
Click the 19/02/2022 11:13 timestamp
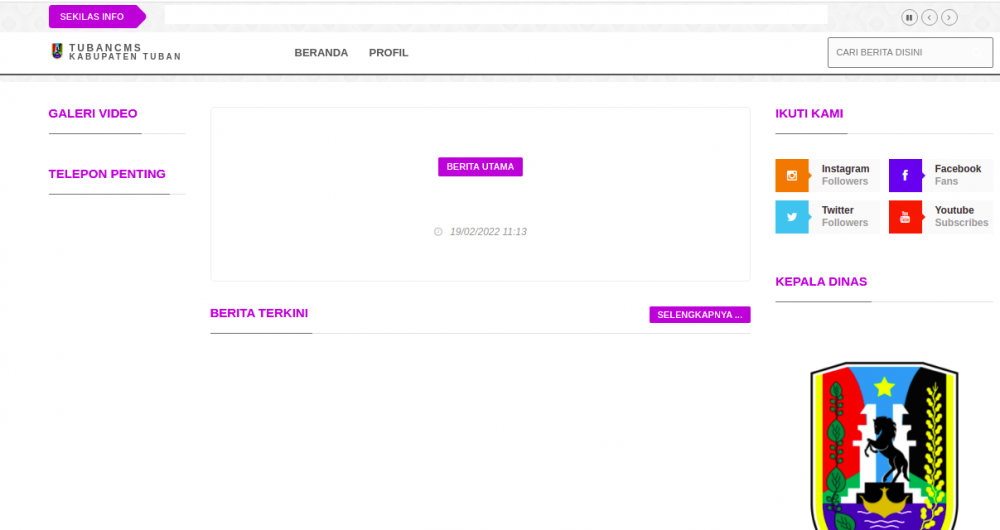pyautogui.click(x=488, y=232)
